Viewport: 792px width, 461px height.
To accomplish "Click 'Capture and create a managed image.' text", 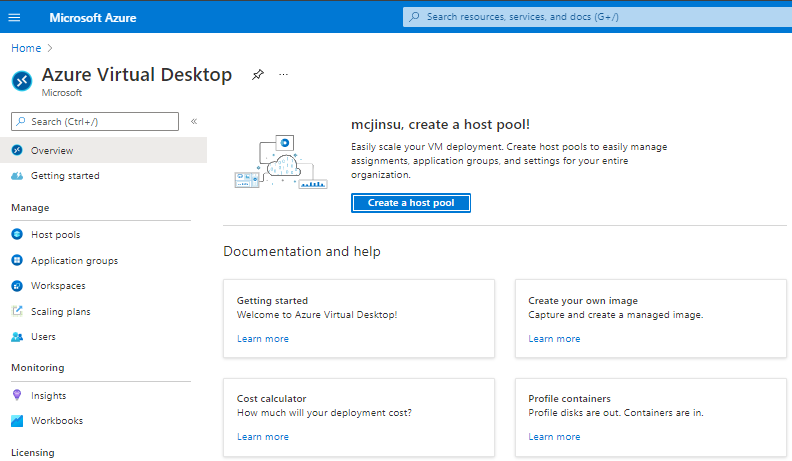I will (616, 315).
